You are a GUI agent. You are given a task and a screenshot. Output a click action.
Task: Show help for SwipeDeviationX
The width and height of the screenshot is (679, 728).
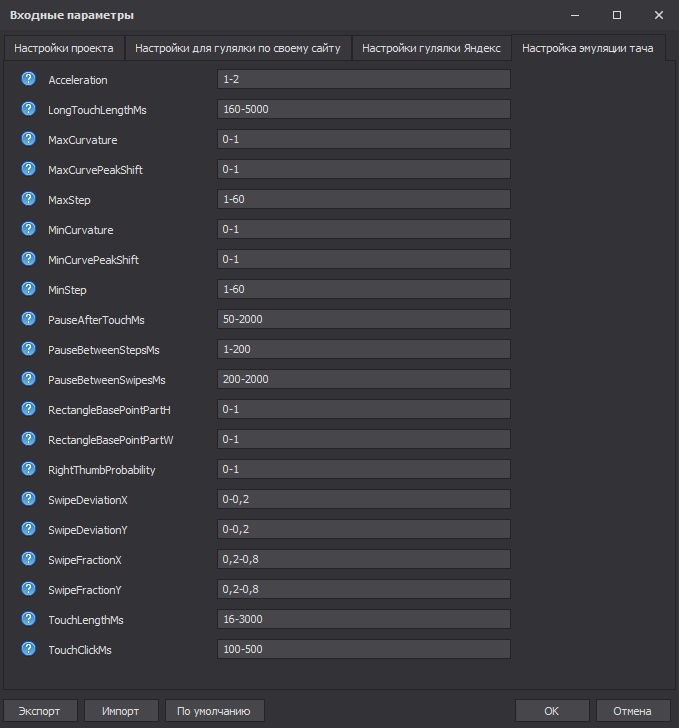click(x=28, y=499)
